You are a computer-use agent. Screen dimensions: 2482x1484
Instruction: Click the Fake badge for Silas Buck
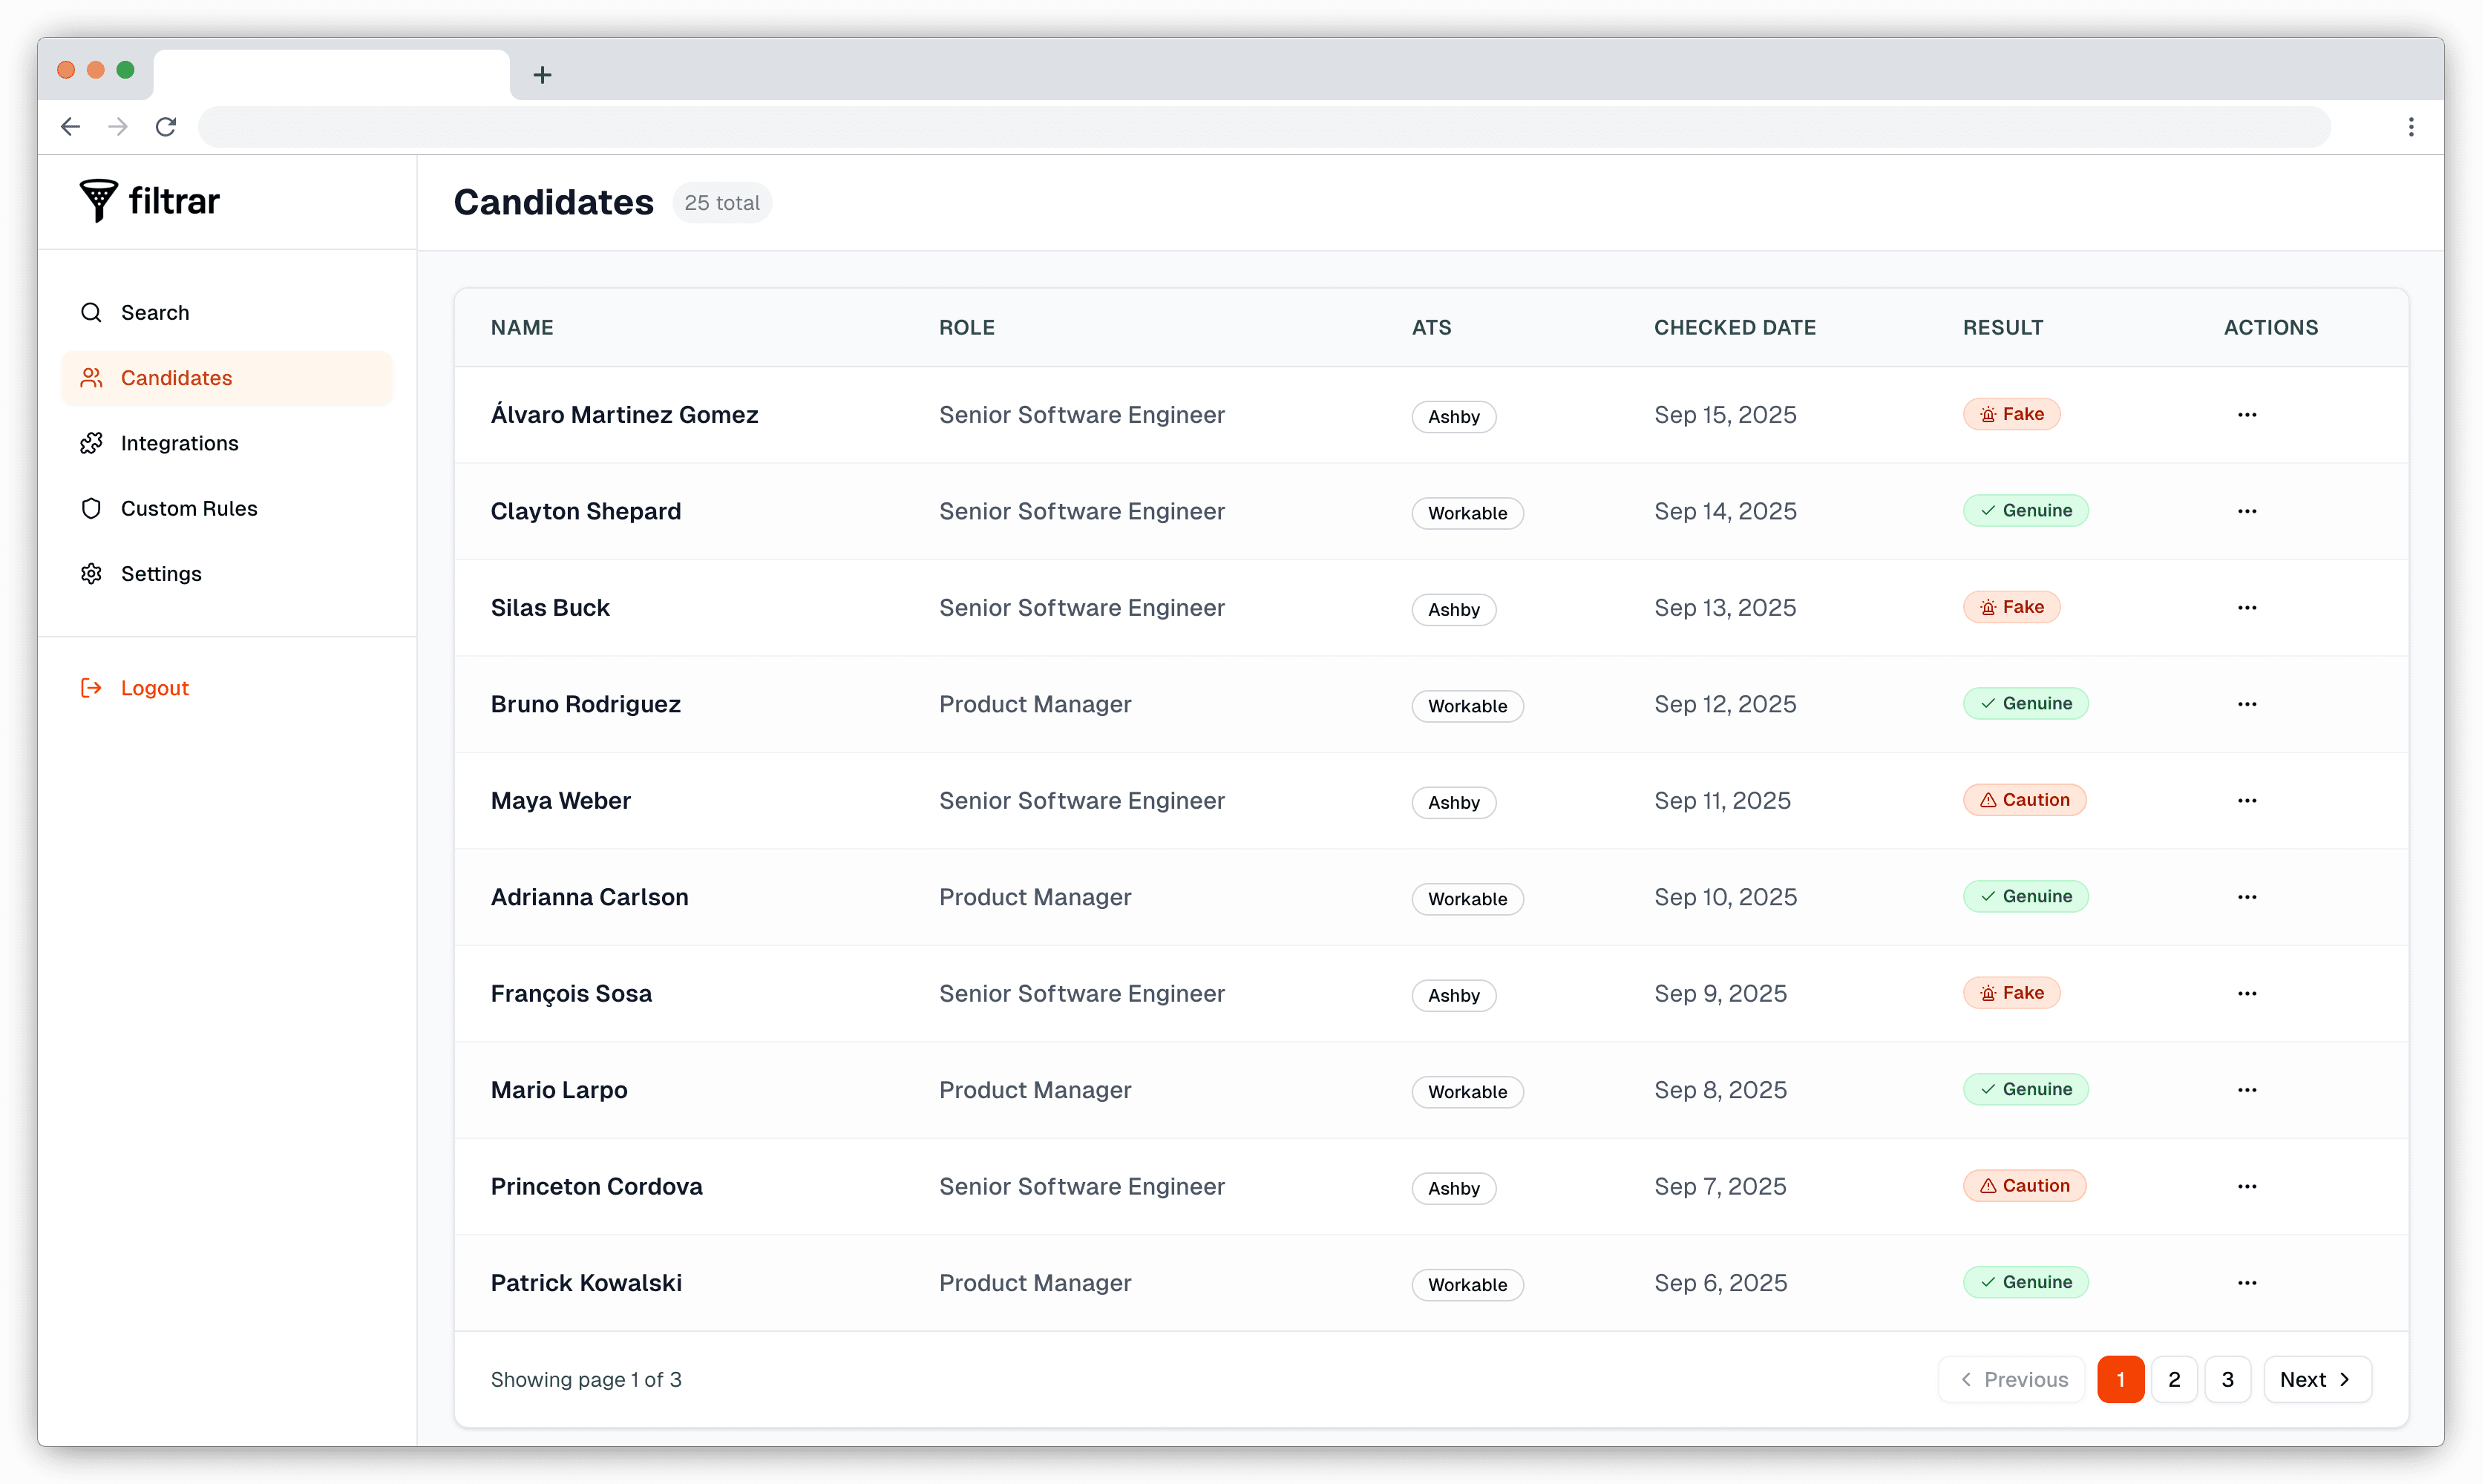[2011, 607]
